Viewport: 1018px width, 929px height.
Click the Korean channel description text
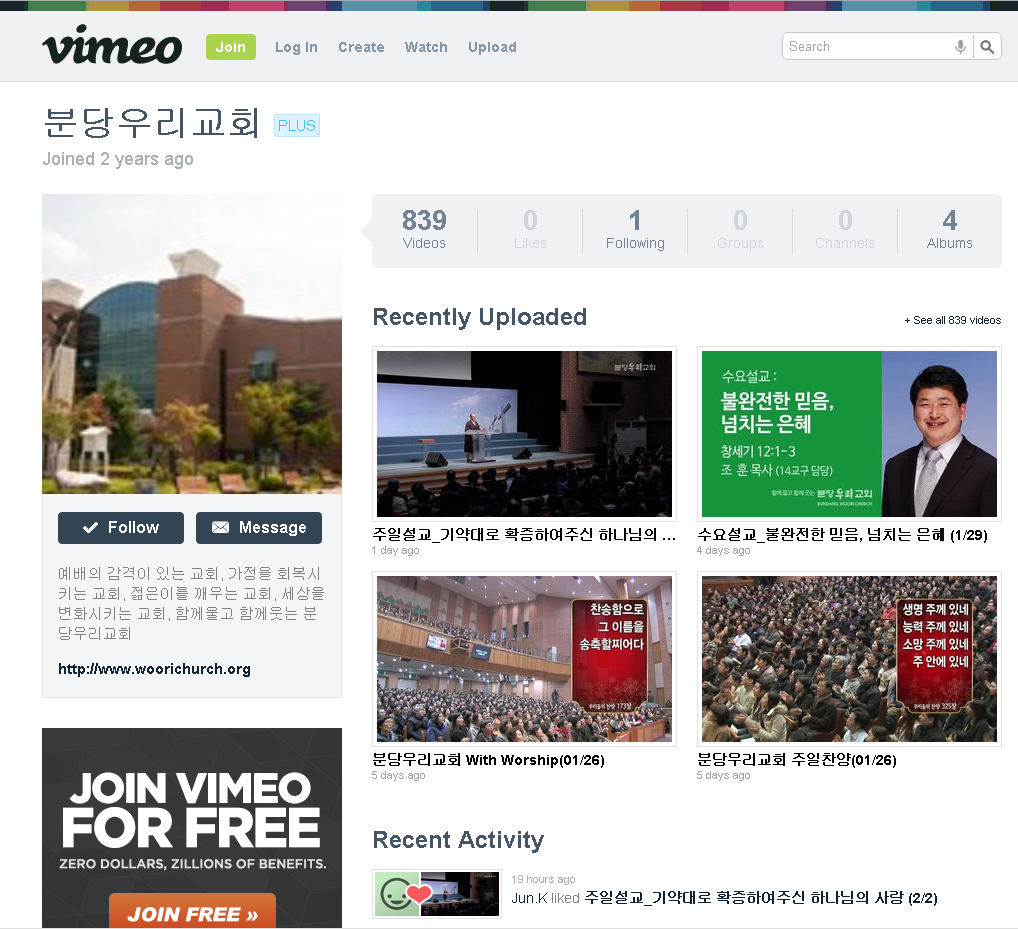[191, 603]
